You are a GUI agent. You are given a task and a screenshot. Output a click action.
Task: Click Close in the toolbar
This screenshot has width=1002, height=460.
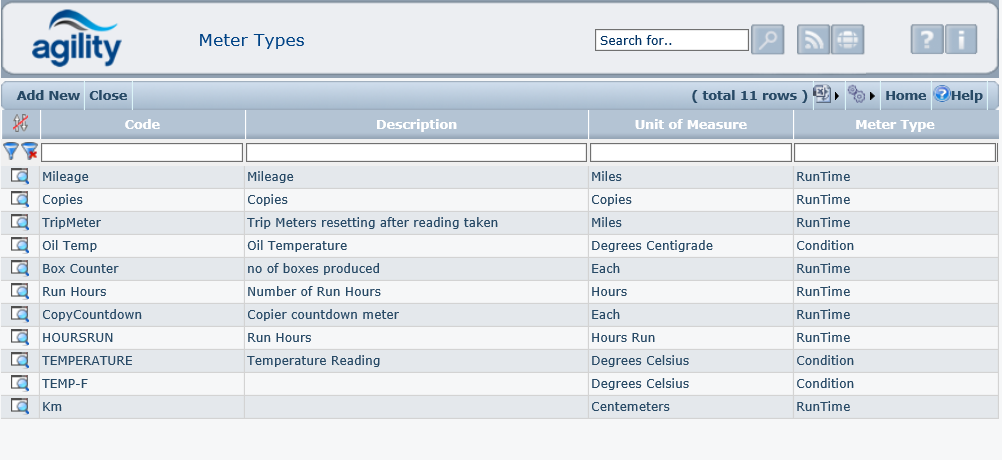coord(108,95)
